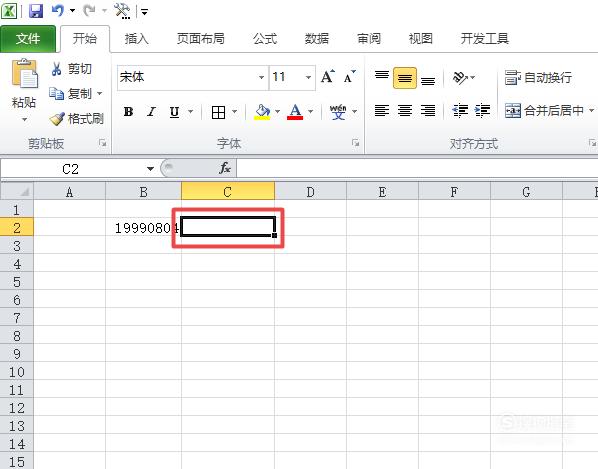Switch to the Insert (插入) tab
Viewport: 598px width, 469px height.
coord(136,39)
